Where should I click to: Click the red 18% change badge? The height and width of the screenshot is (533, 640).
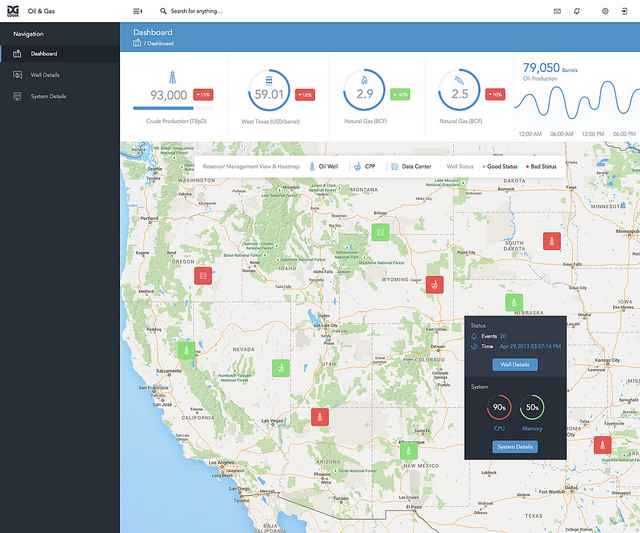(x=305, y=95)
